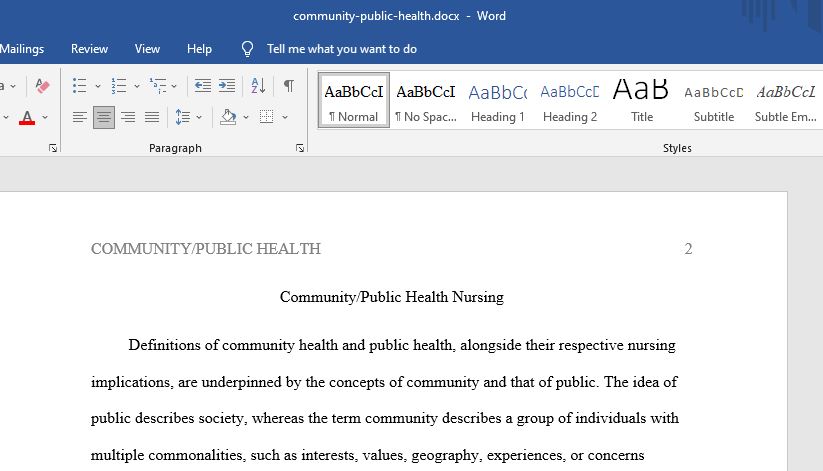This screenshot has width=823, height=471.
Task: Open Paragraph settings dialog launcher
Action: 300,148
